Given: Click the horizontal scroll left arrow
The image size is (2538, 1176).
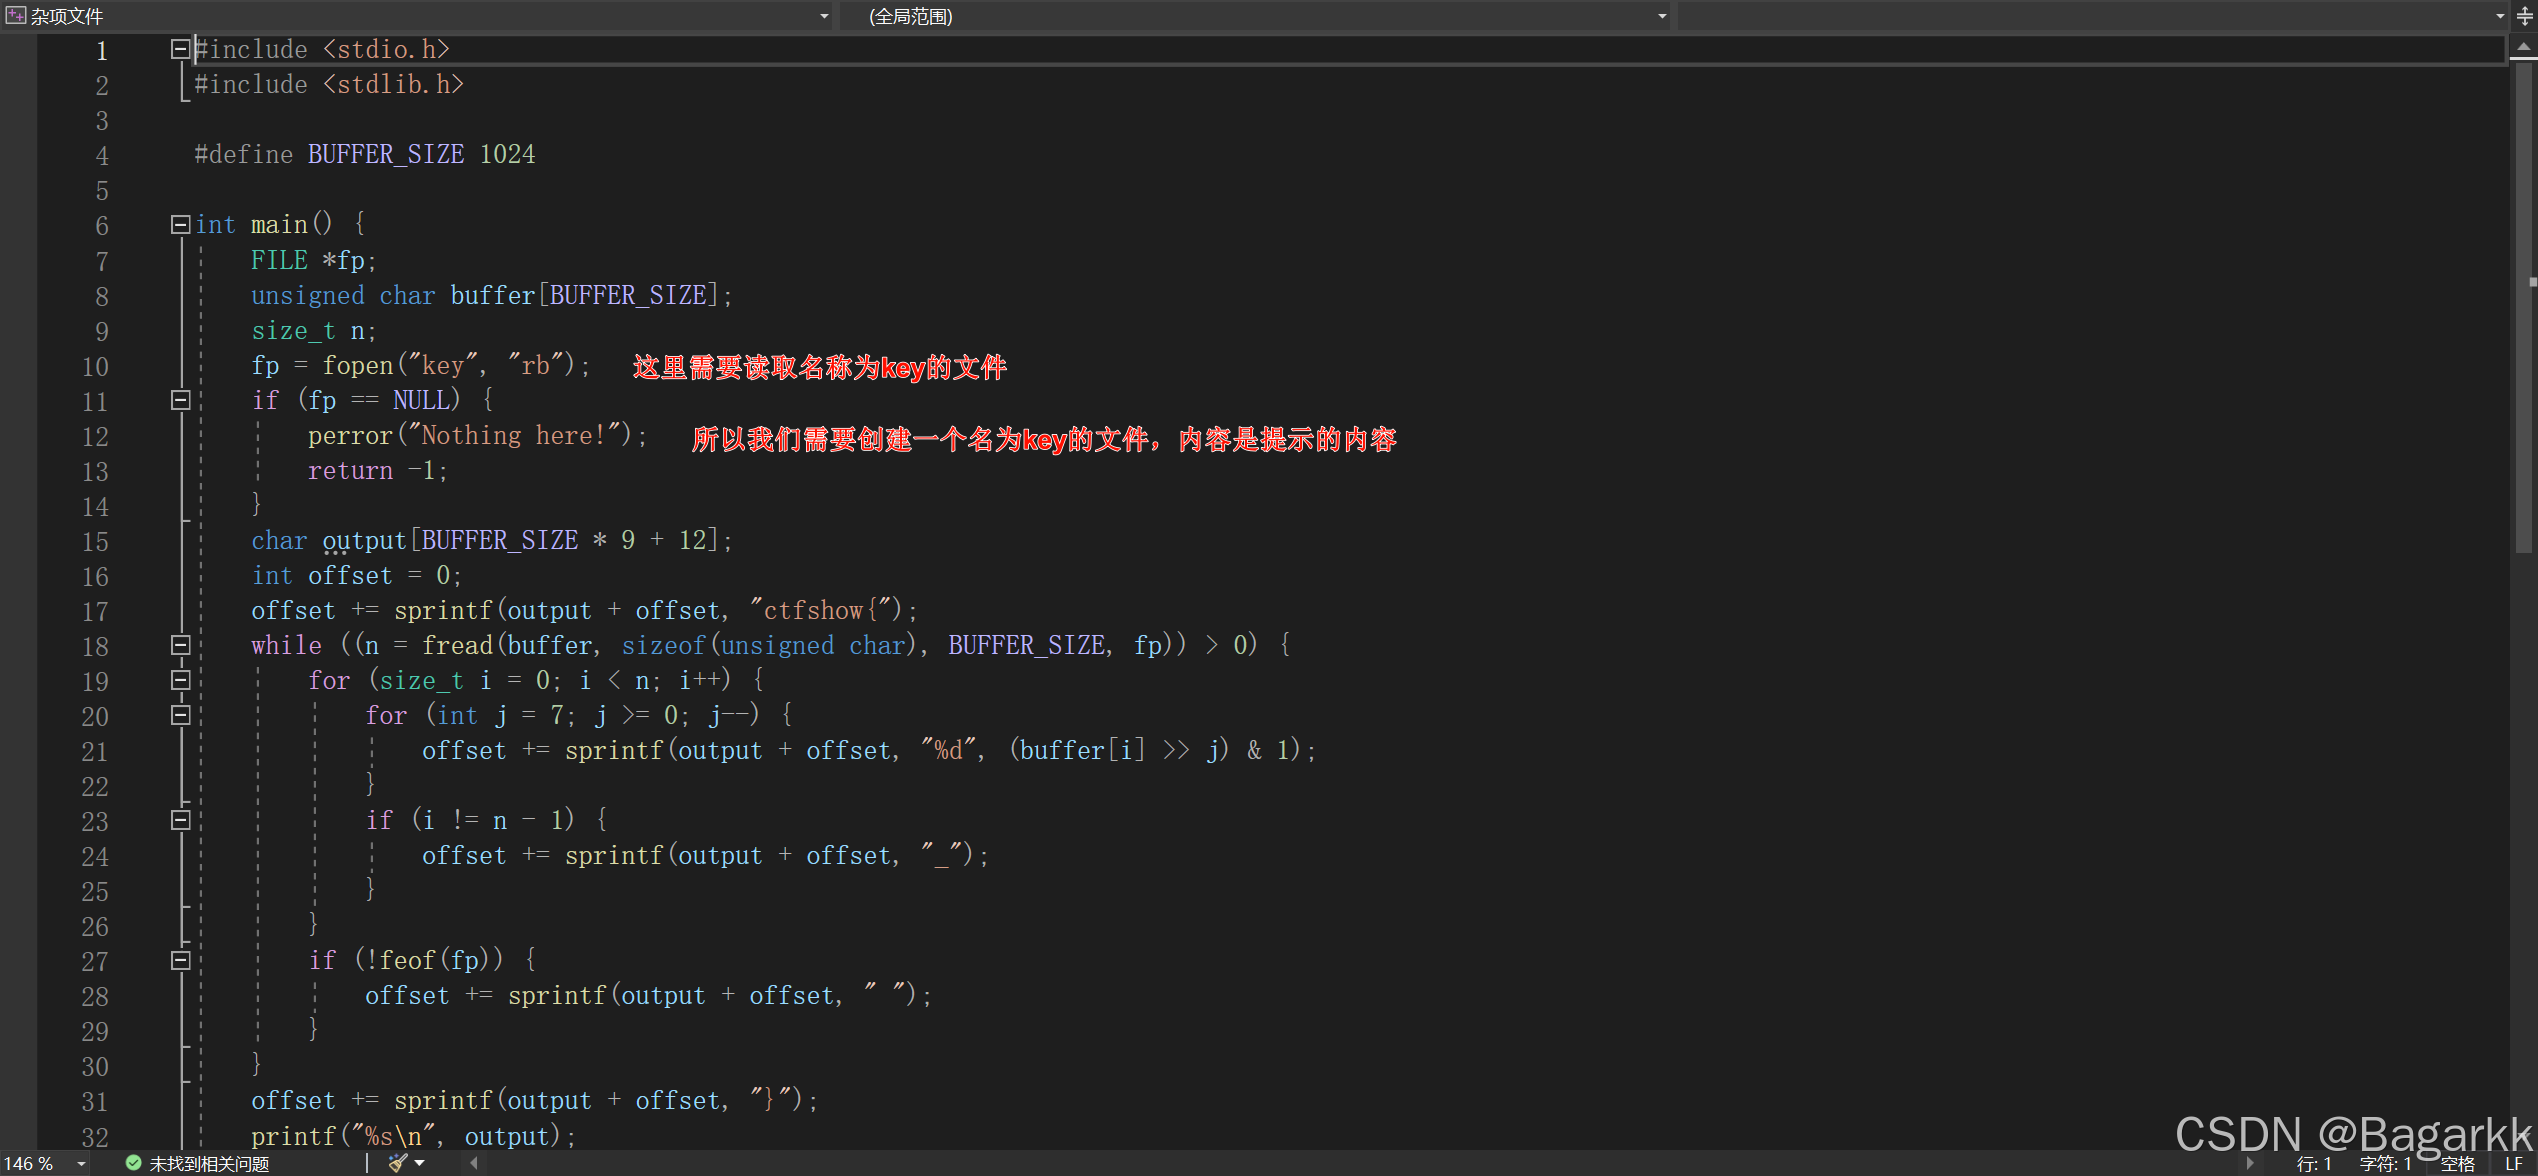Looking at the screenshot, I should [474, 1163].
